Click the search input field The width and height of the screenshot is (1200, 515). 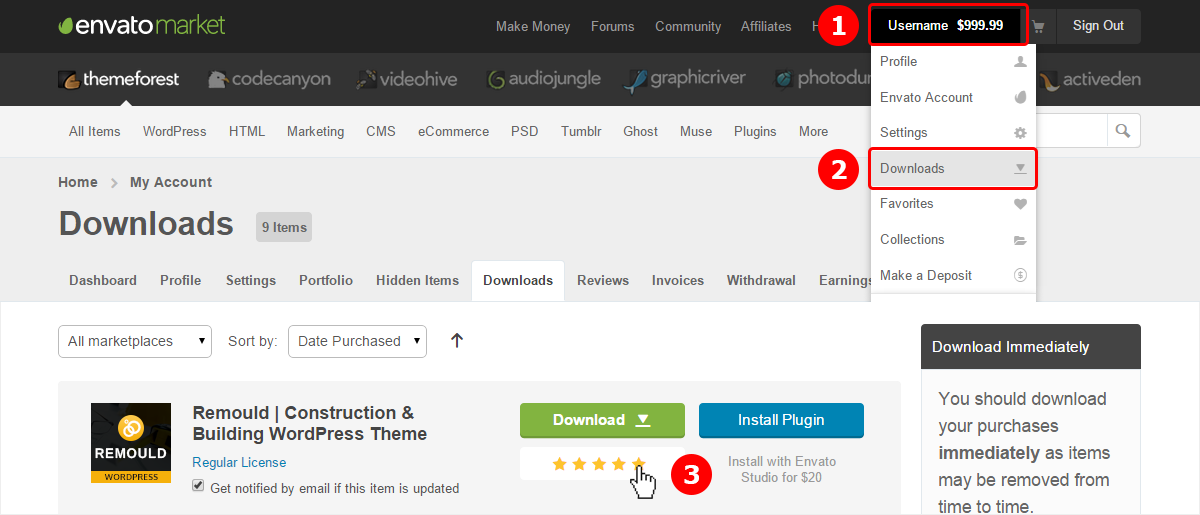pos(1070,131)
